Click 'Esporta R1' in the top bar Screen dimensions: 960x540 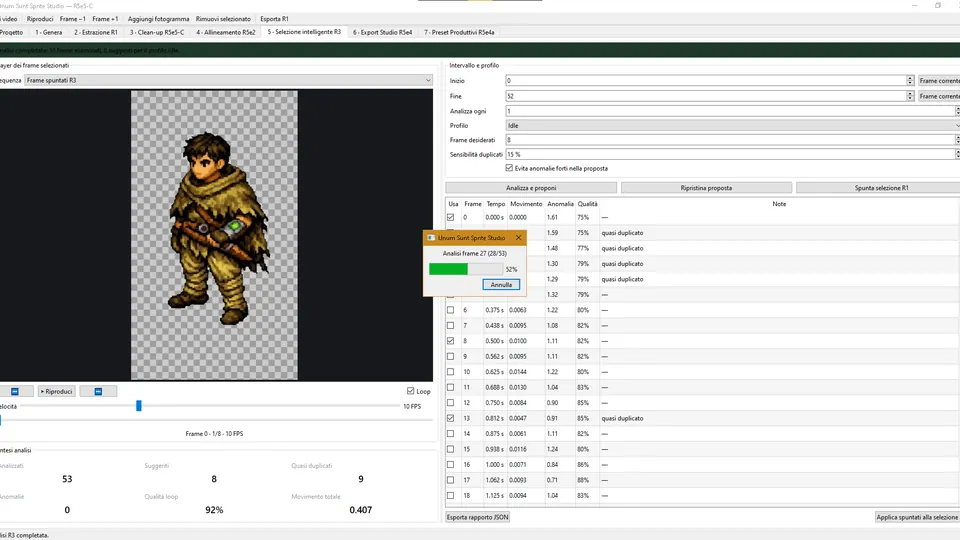tap(274, 19)
